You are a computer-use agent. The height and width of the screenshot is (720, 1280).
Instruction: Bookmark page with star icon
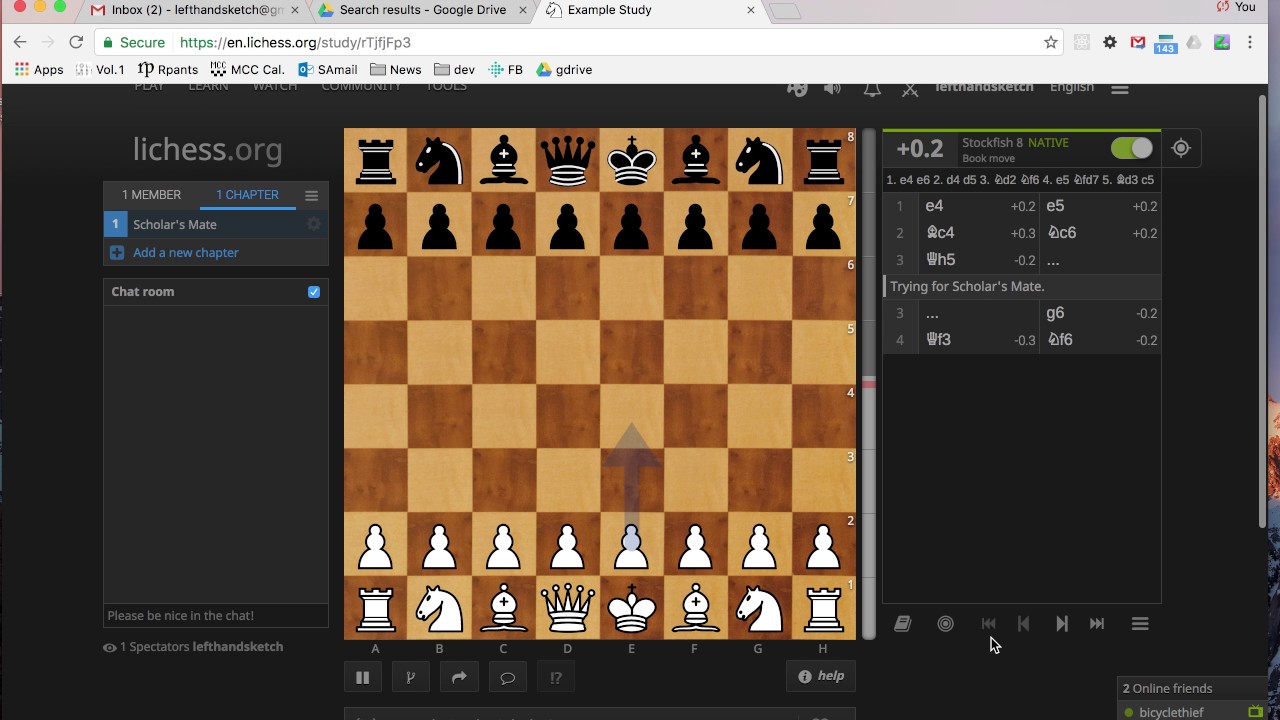1050,42
